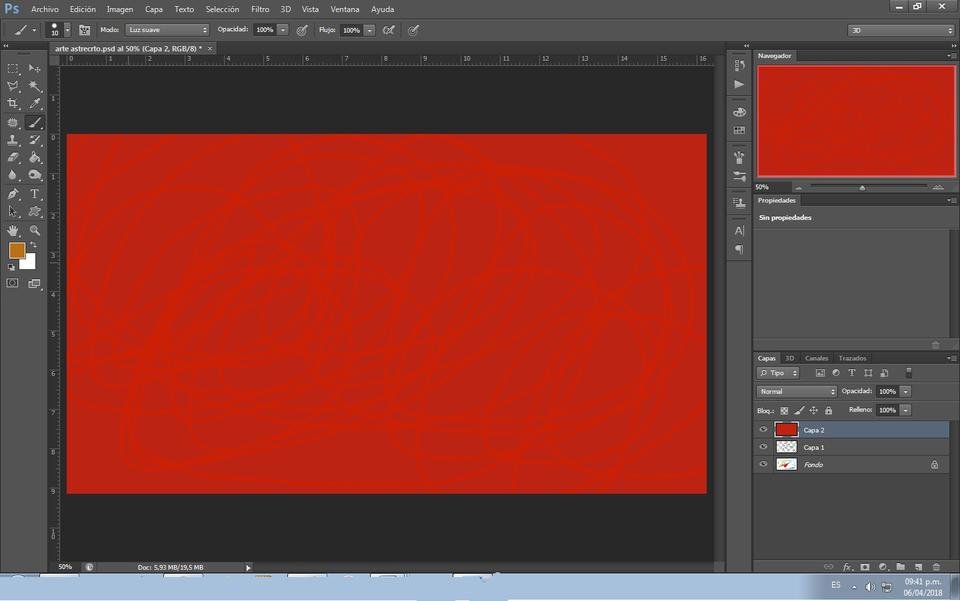
Task: Select the Hand tool
Action: pos(12,230)
